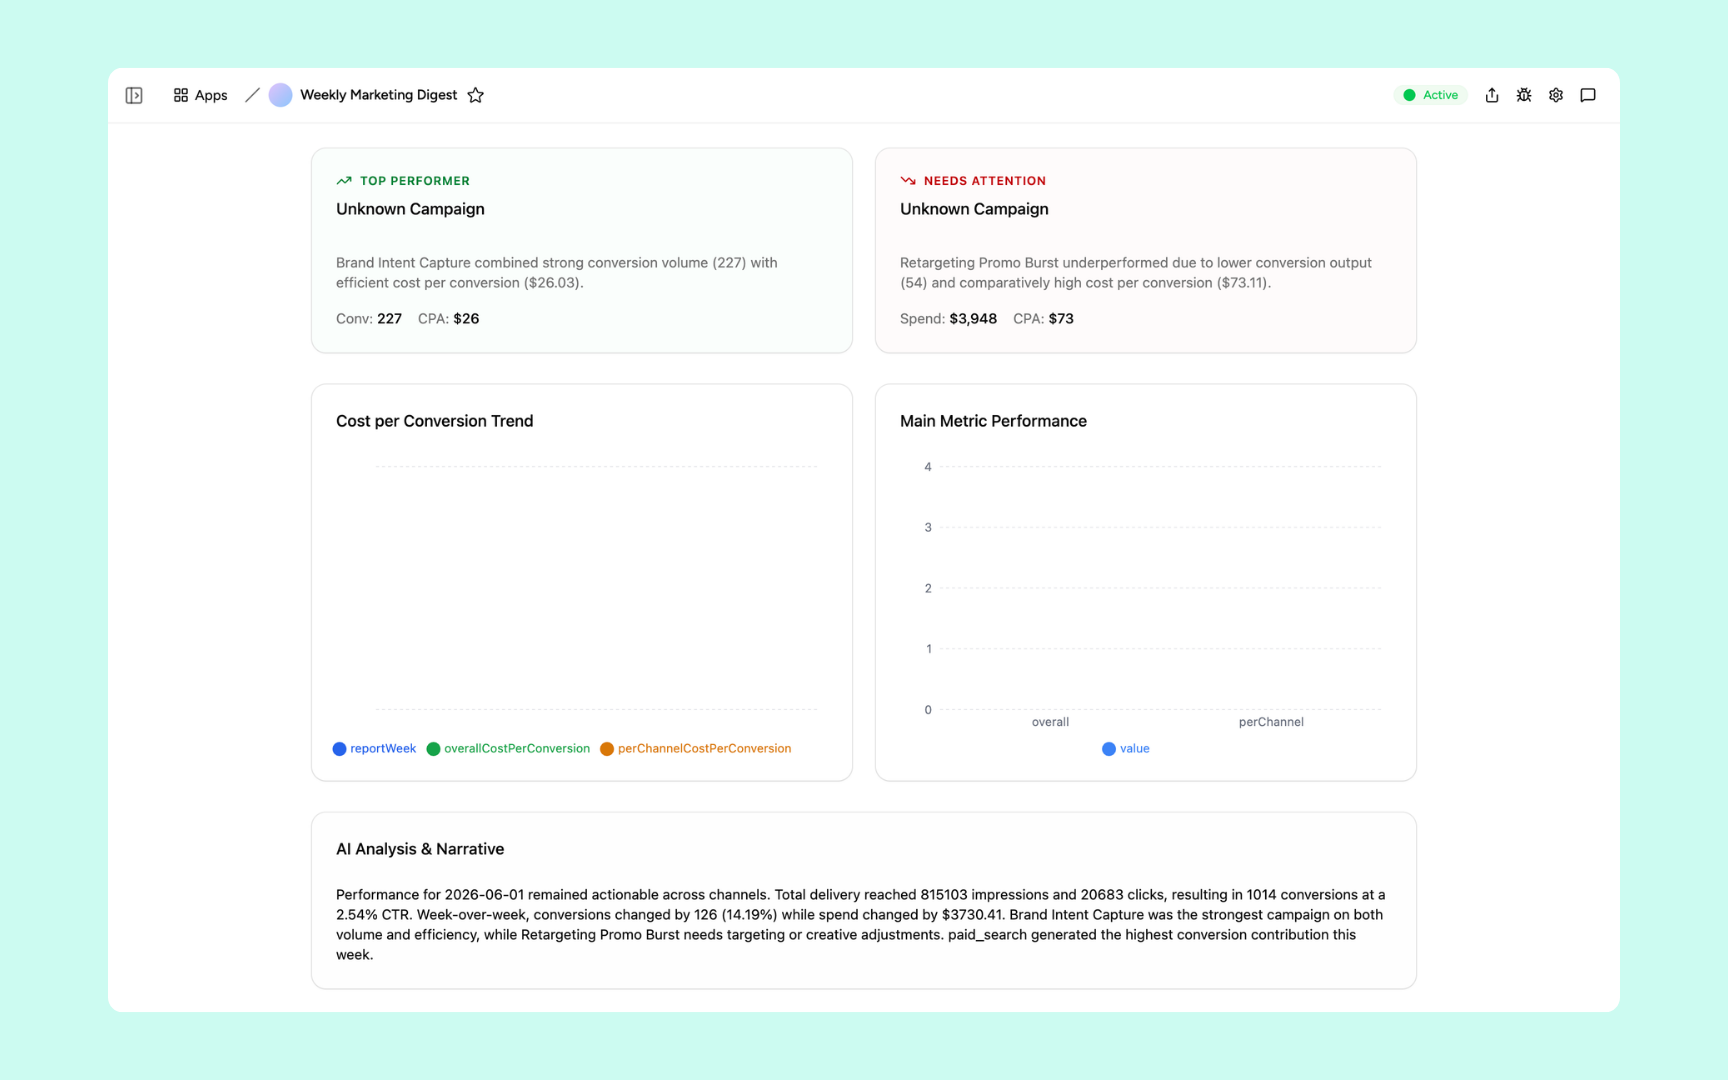Click the perChannel x-axis label
The image size is (1728, 1080).
coord(1271,722)
